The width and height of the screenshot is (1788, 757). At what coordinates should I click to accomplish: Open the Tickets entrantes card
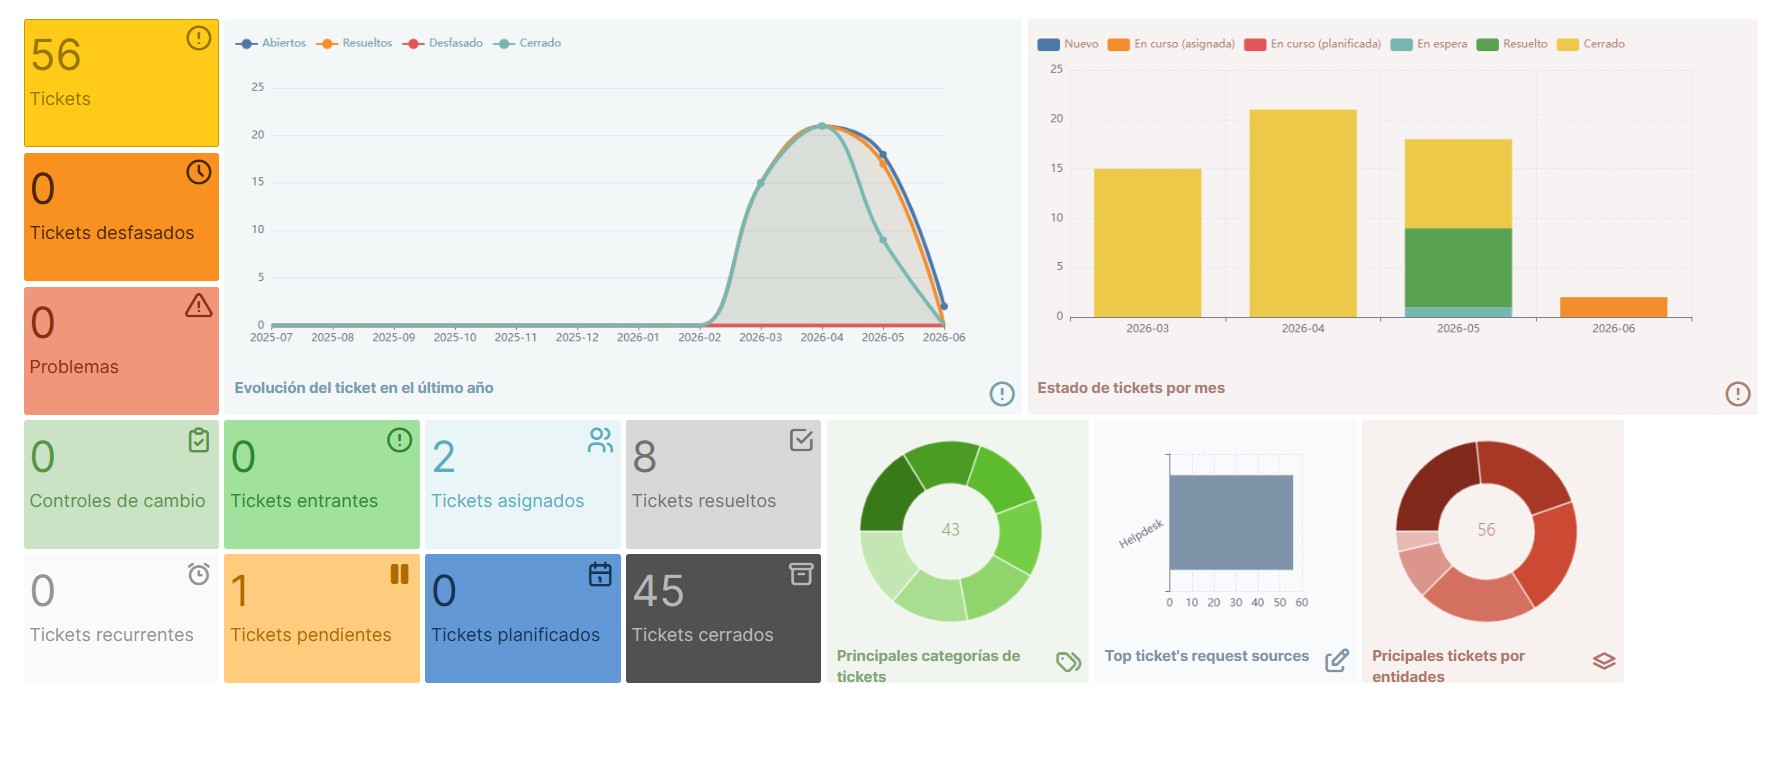pos(322,484)
